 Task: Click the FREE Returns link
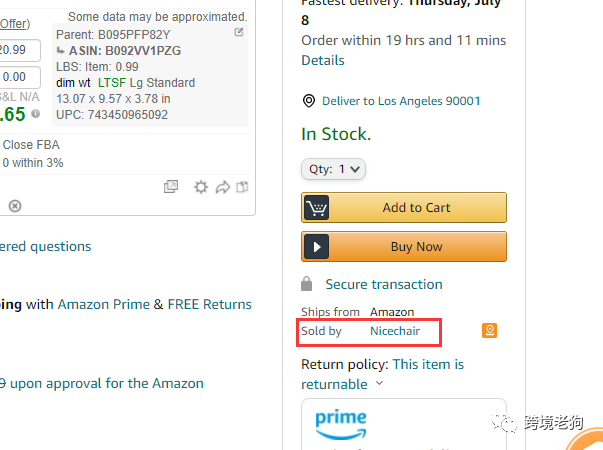point(209,304)
